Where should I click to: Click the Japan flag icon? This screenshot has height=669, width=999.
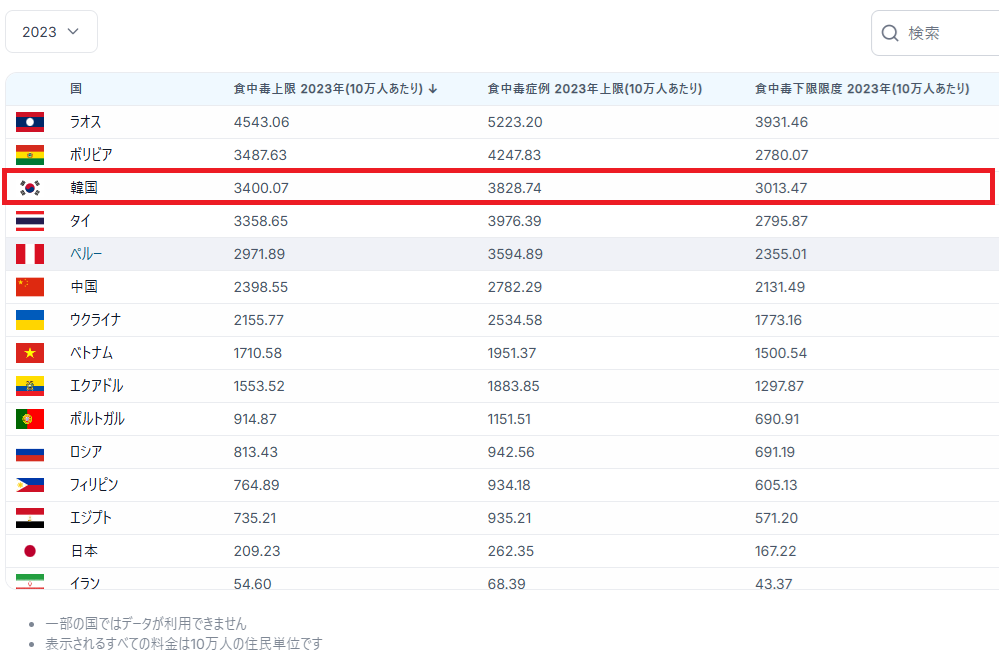[x=30, y=551]
